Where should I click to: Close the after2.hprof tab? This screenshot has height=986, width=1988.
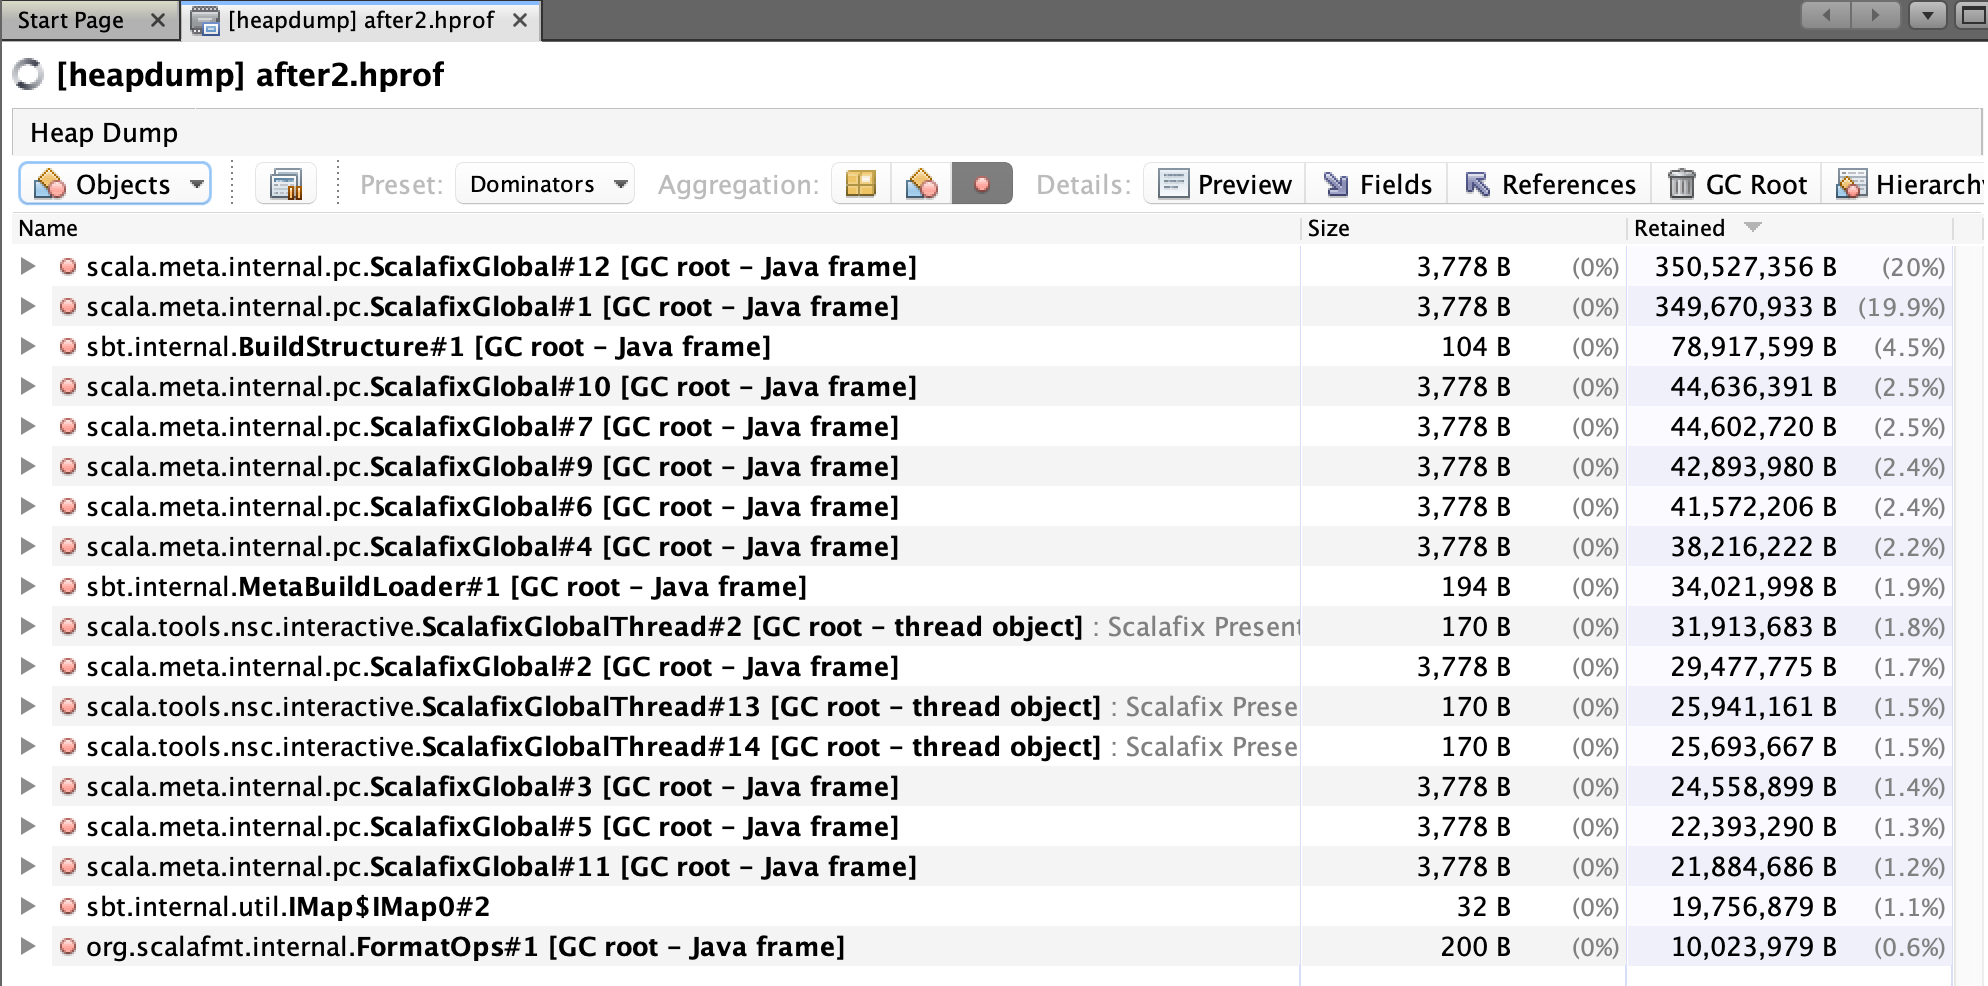(x=519, y=19)
